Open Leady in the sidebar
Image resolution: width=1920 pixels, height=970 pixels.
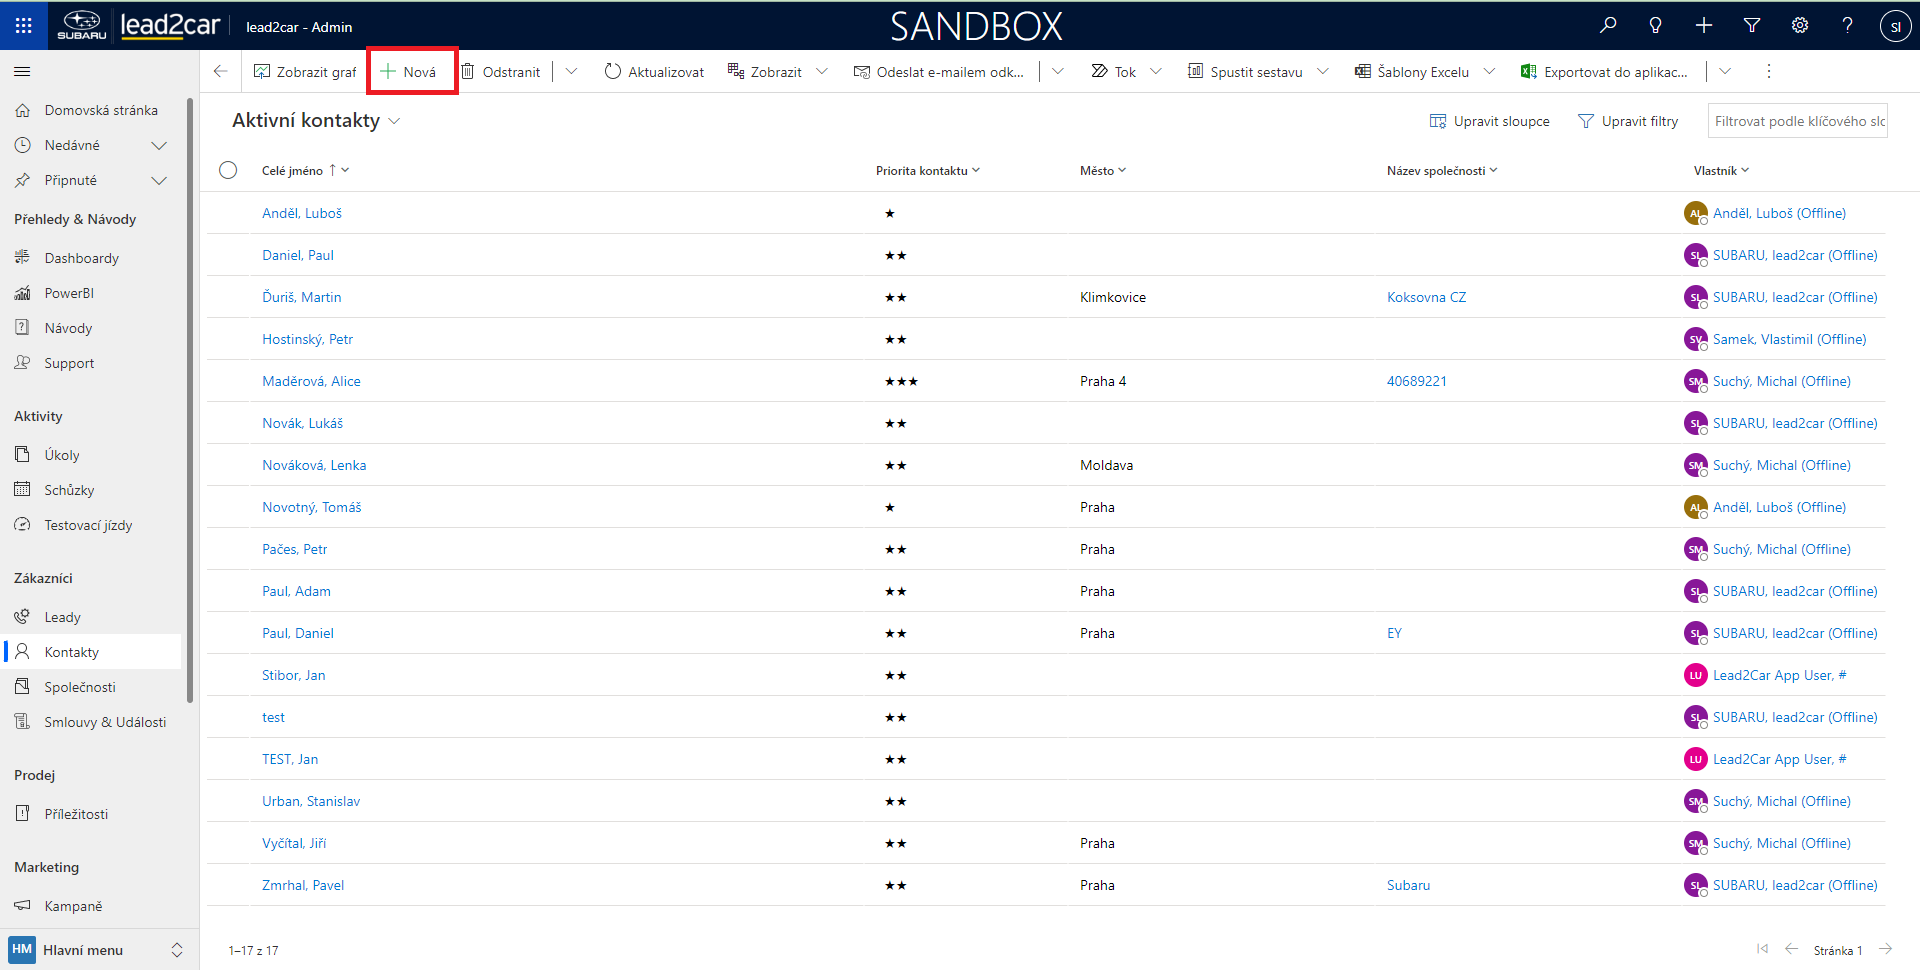(x=62, y=617)
